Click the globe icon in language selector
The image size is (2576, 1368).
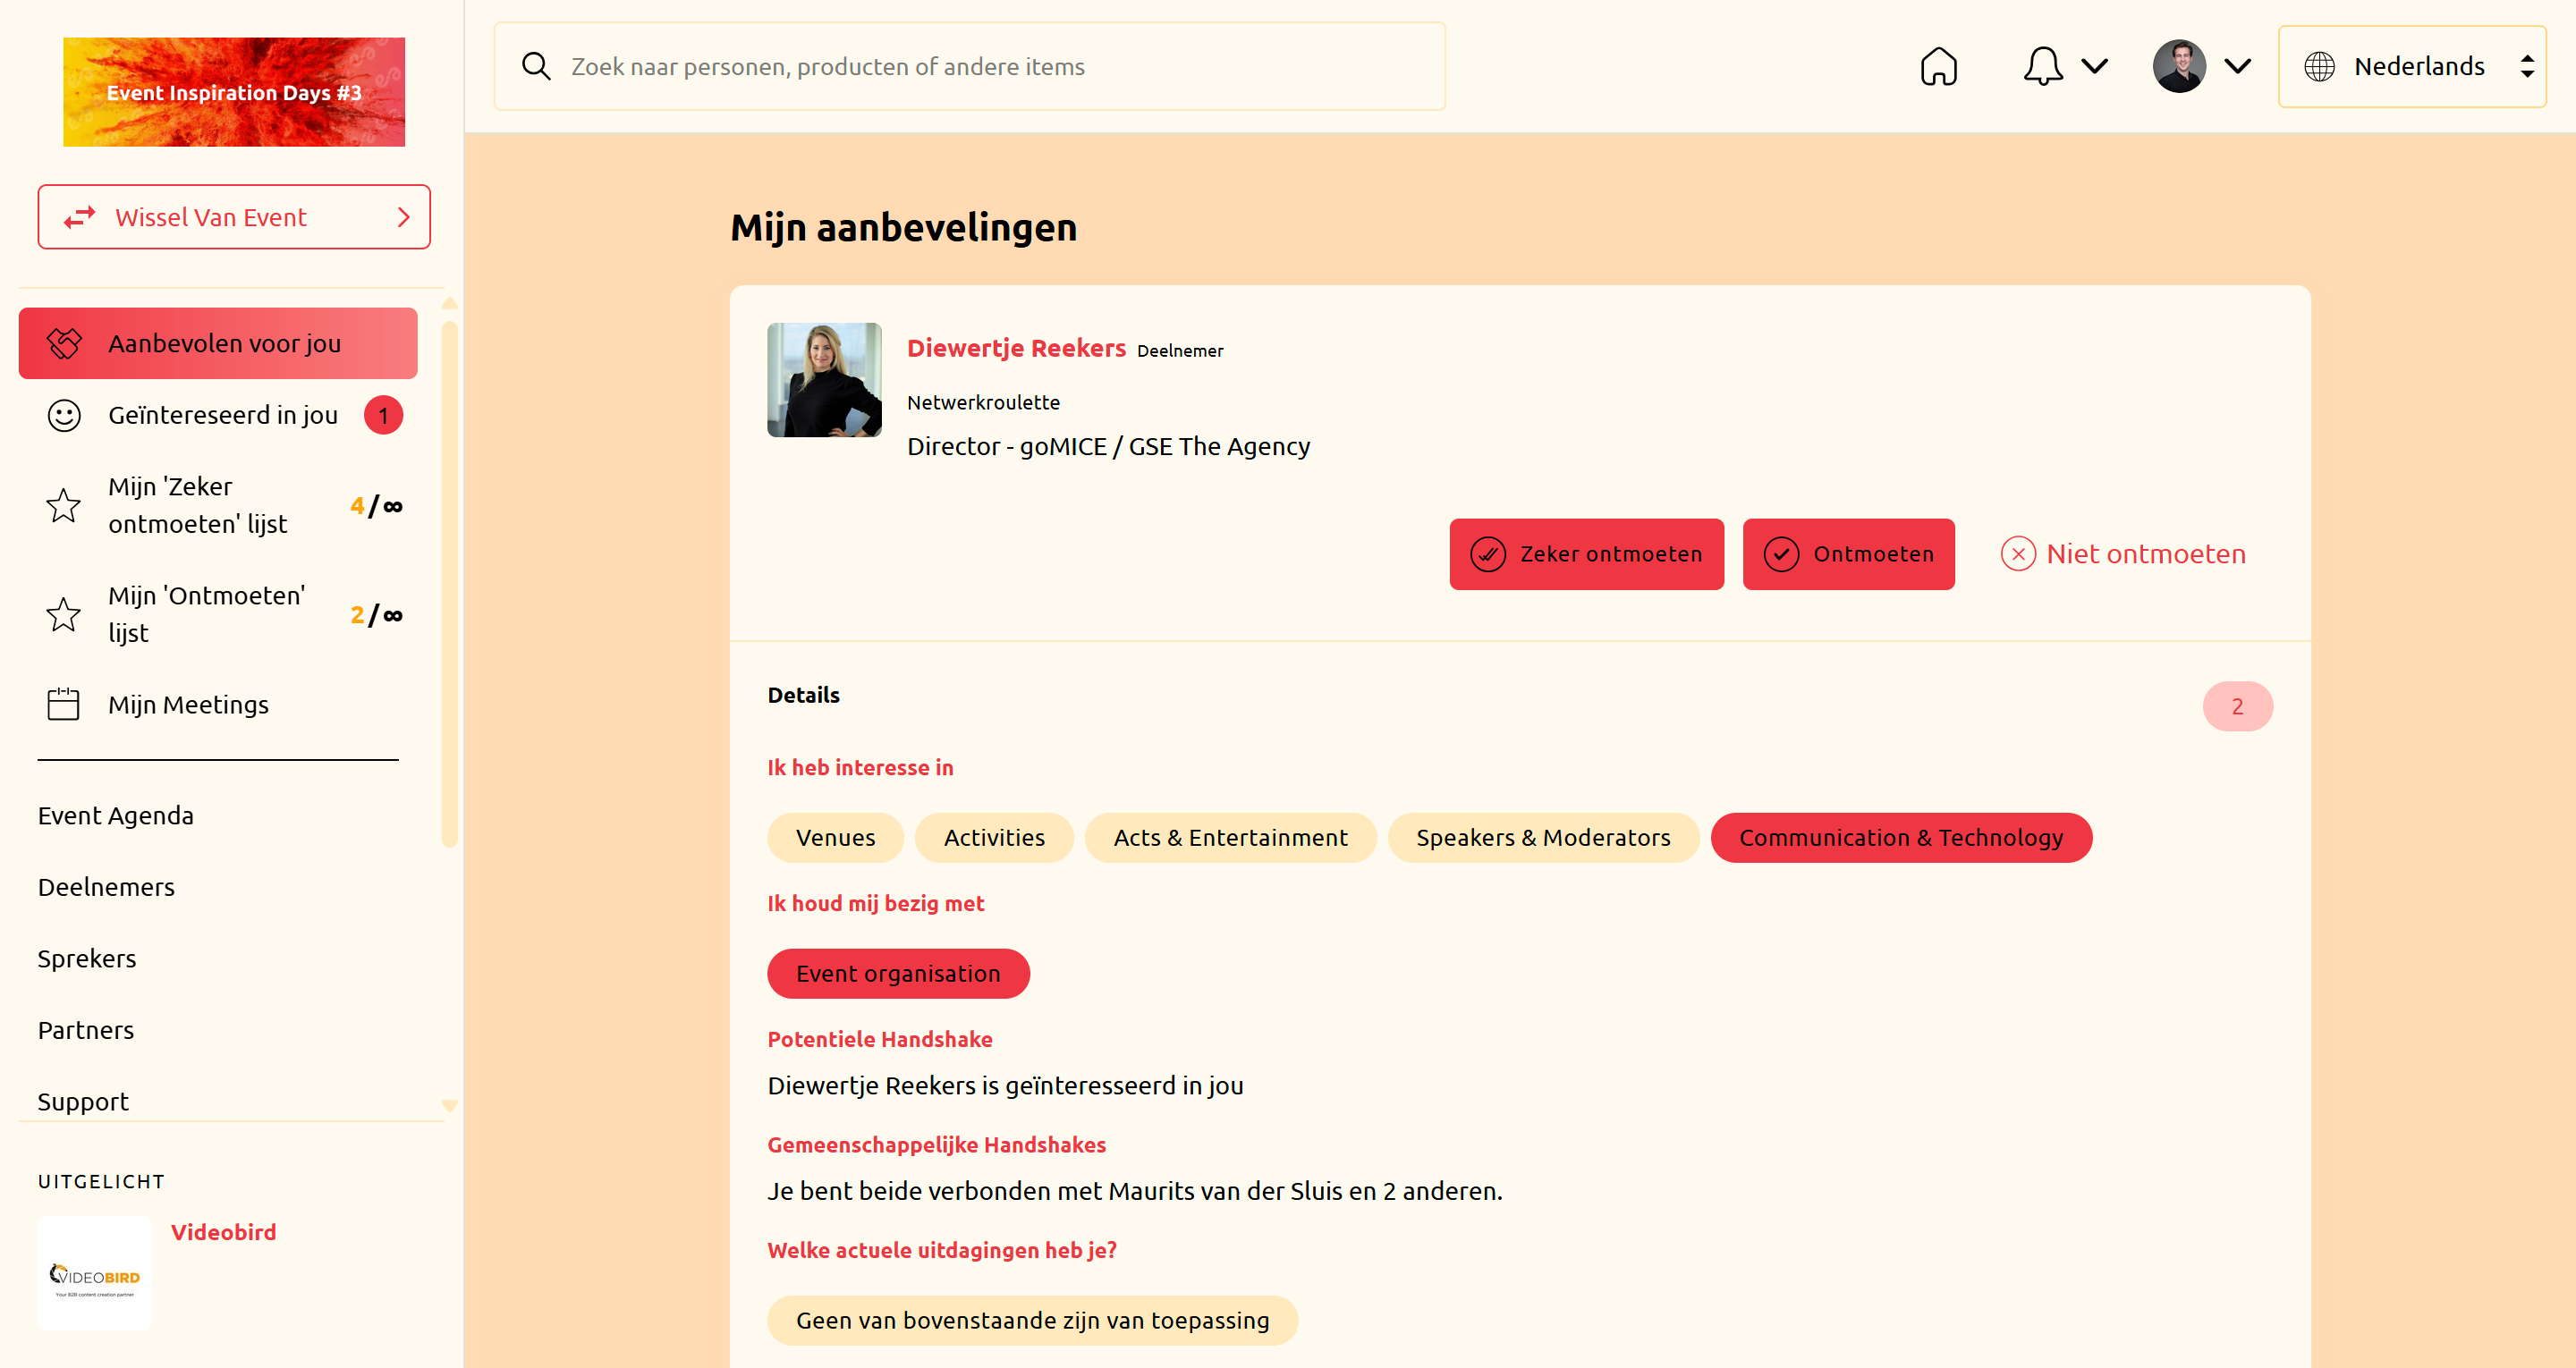pos(2318,66)
